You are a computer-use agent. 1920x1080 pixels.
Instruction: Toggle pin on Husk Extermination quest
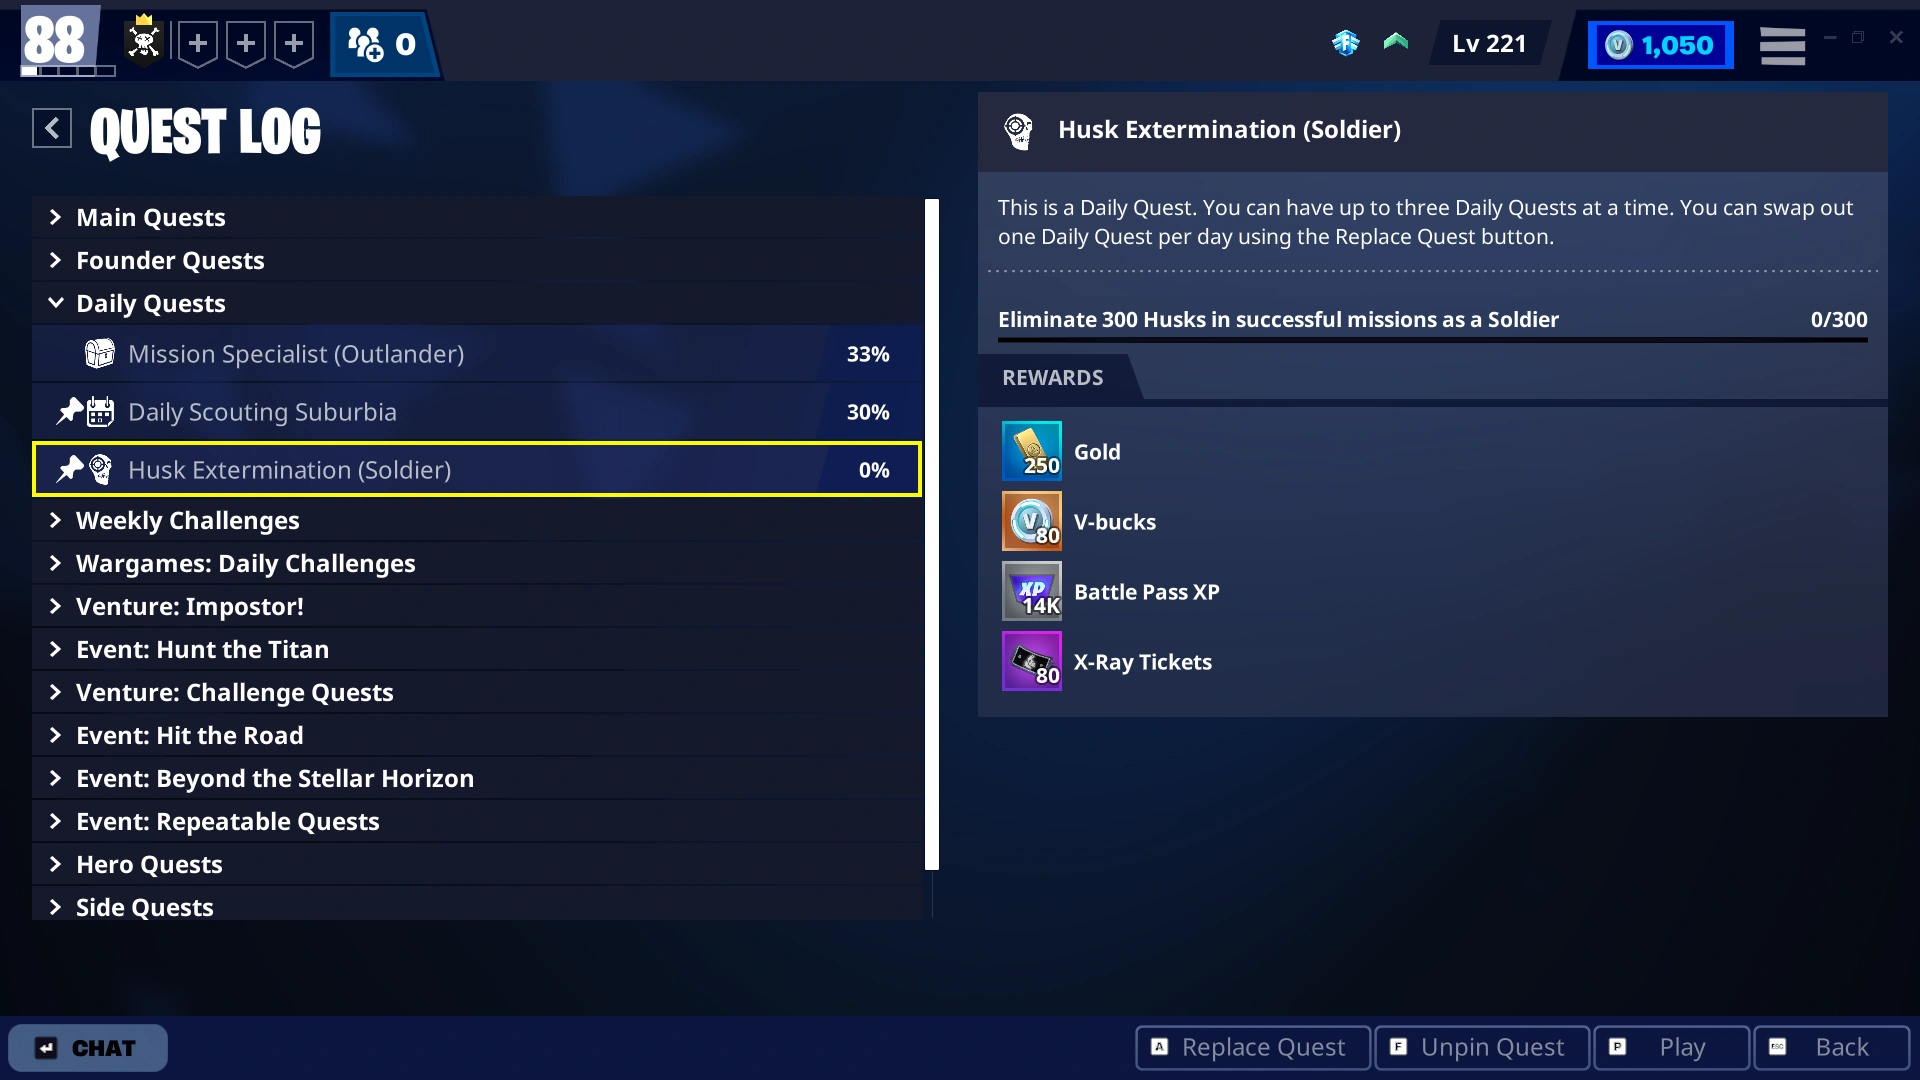pos(69,469)
